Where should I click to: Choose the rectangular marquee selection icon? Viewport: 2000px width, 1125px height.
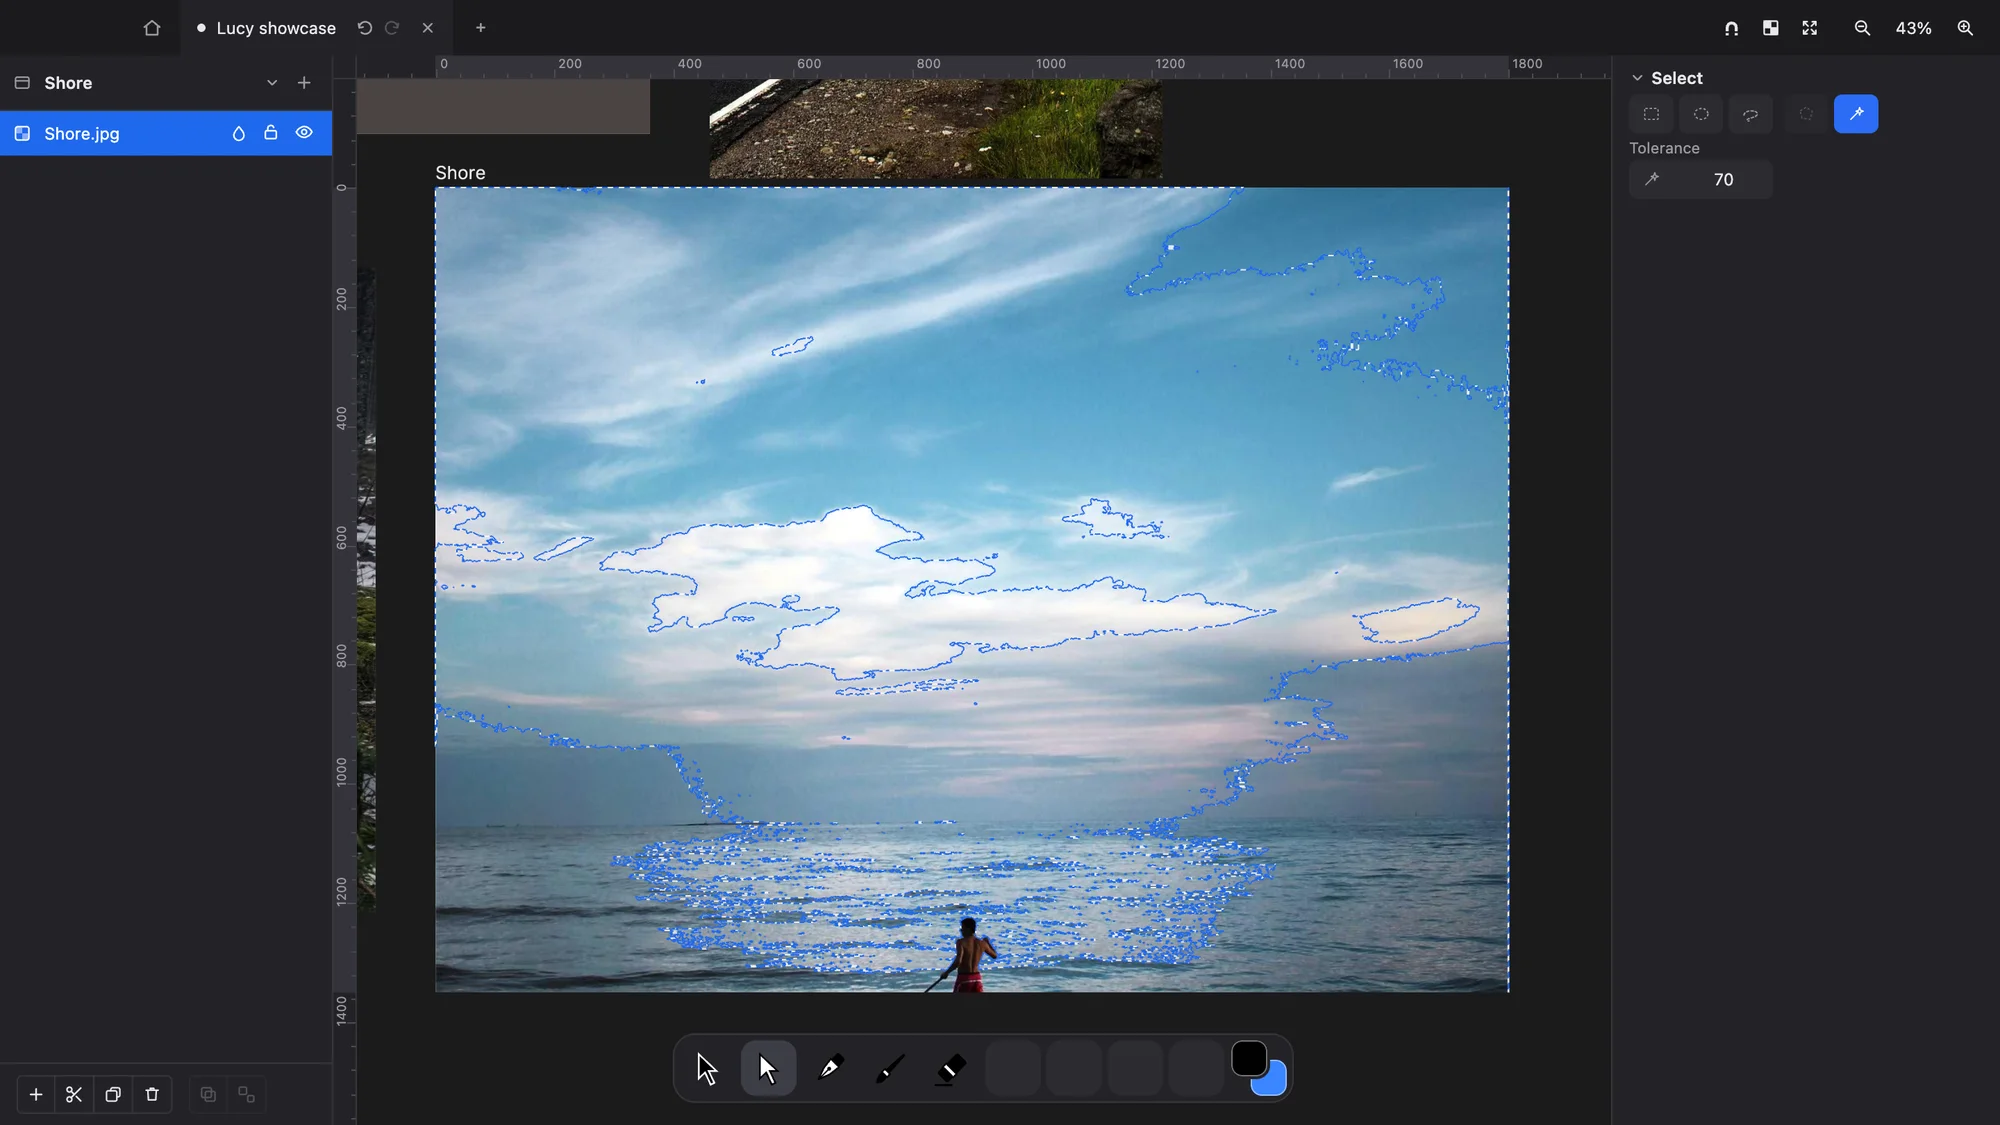tap(1651, 114)
